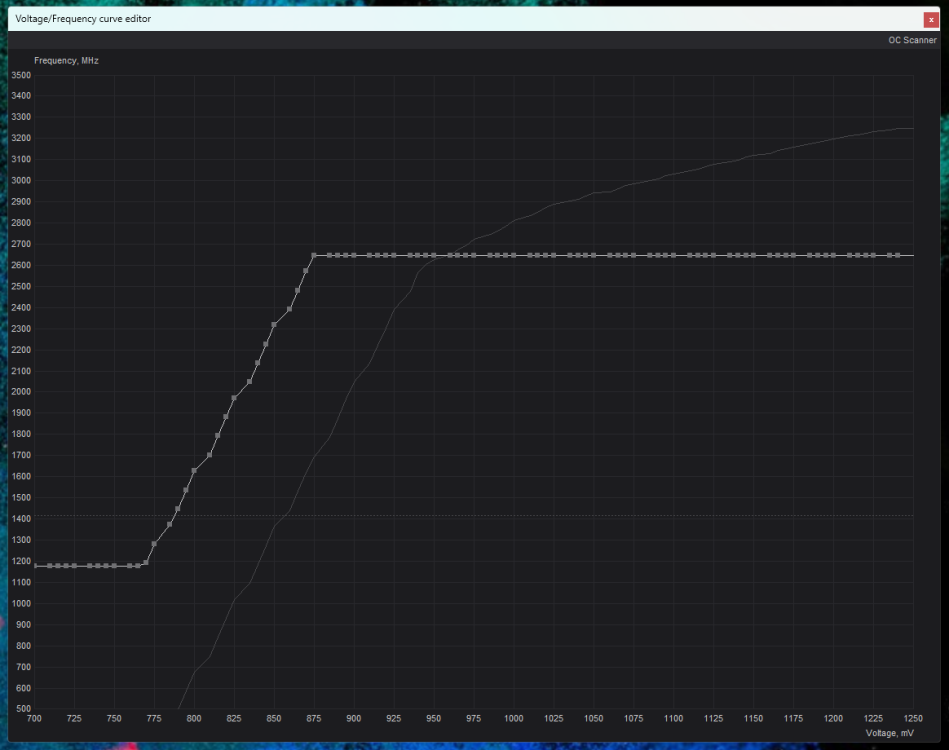Click the curve point at 845 mV near 2230 MHz

coord(265,344)
